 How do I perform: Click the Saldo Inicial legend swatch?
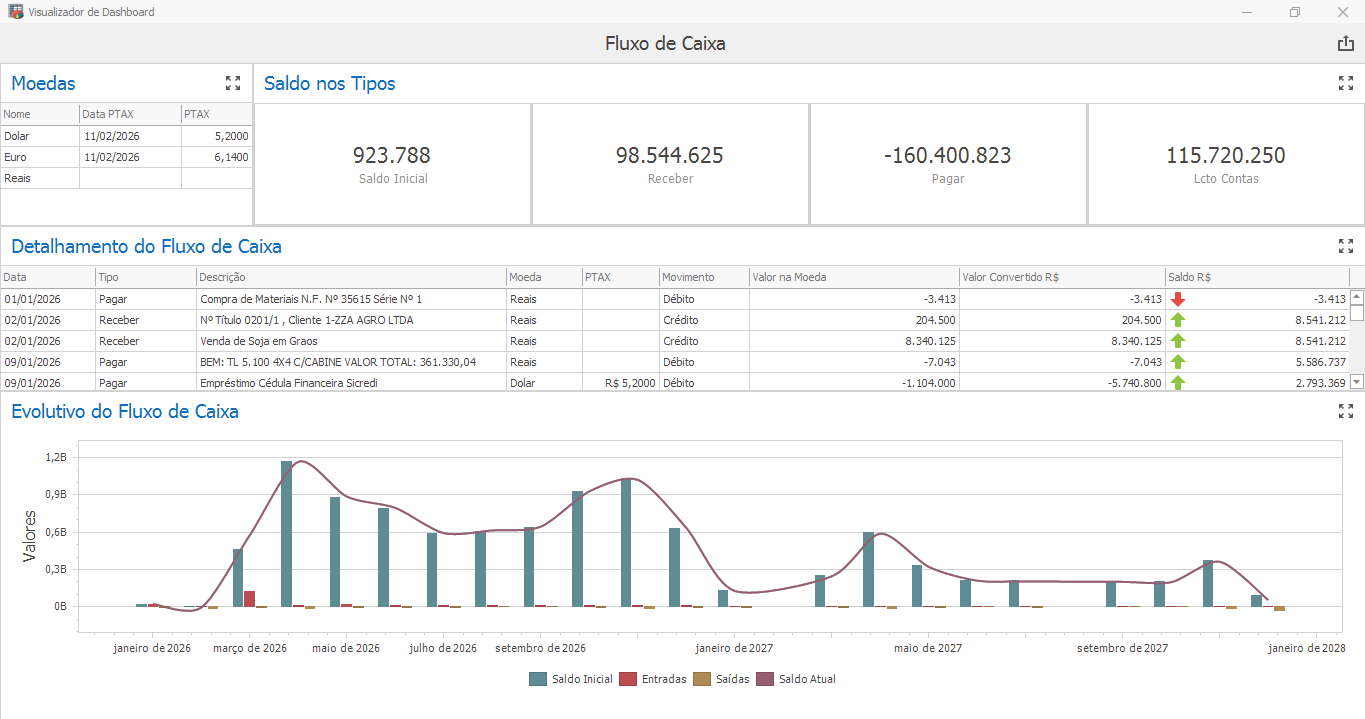538,679
